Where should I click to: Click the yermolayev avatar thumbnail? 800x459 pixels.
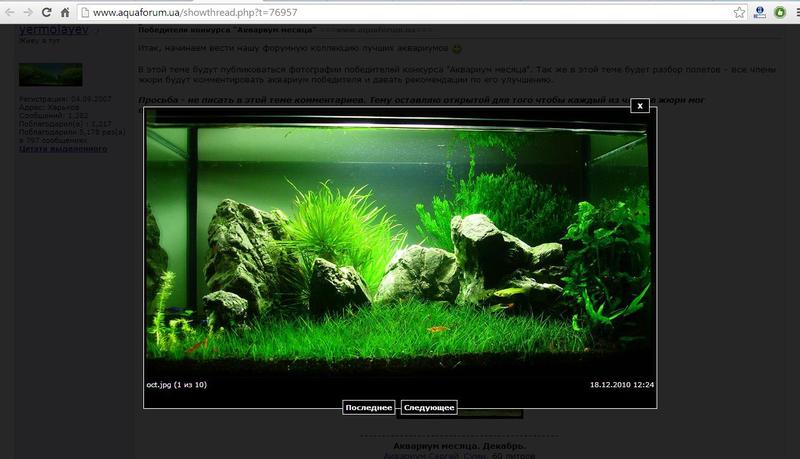coord(50,75)
